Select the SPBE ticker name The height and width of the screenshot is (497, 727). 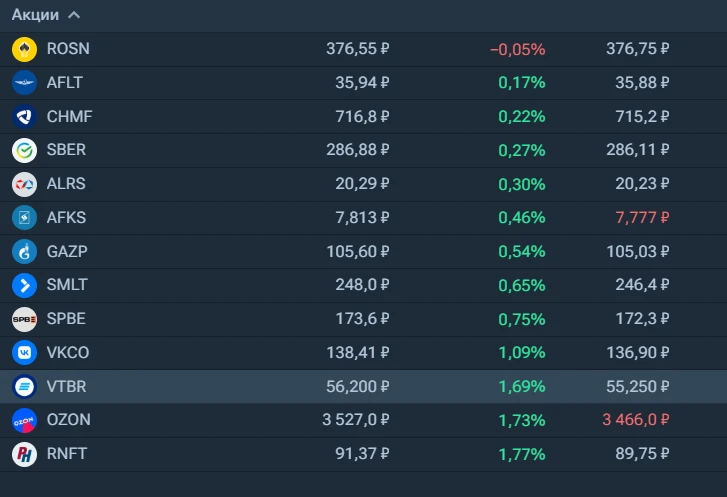pyautogui.click(x=66, y=319)
